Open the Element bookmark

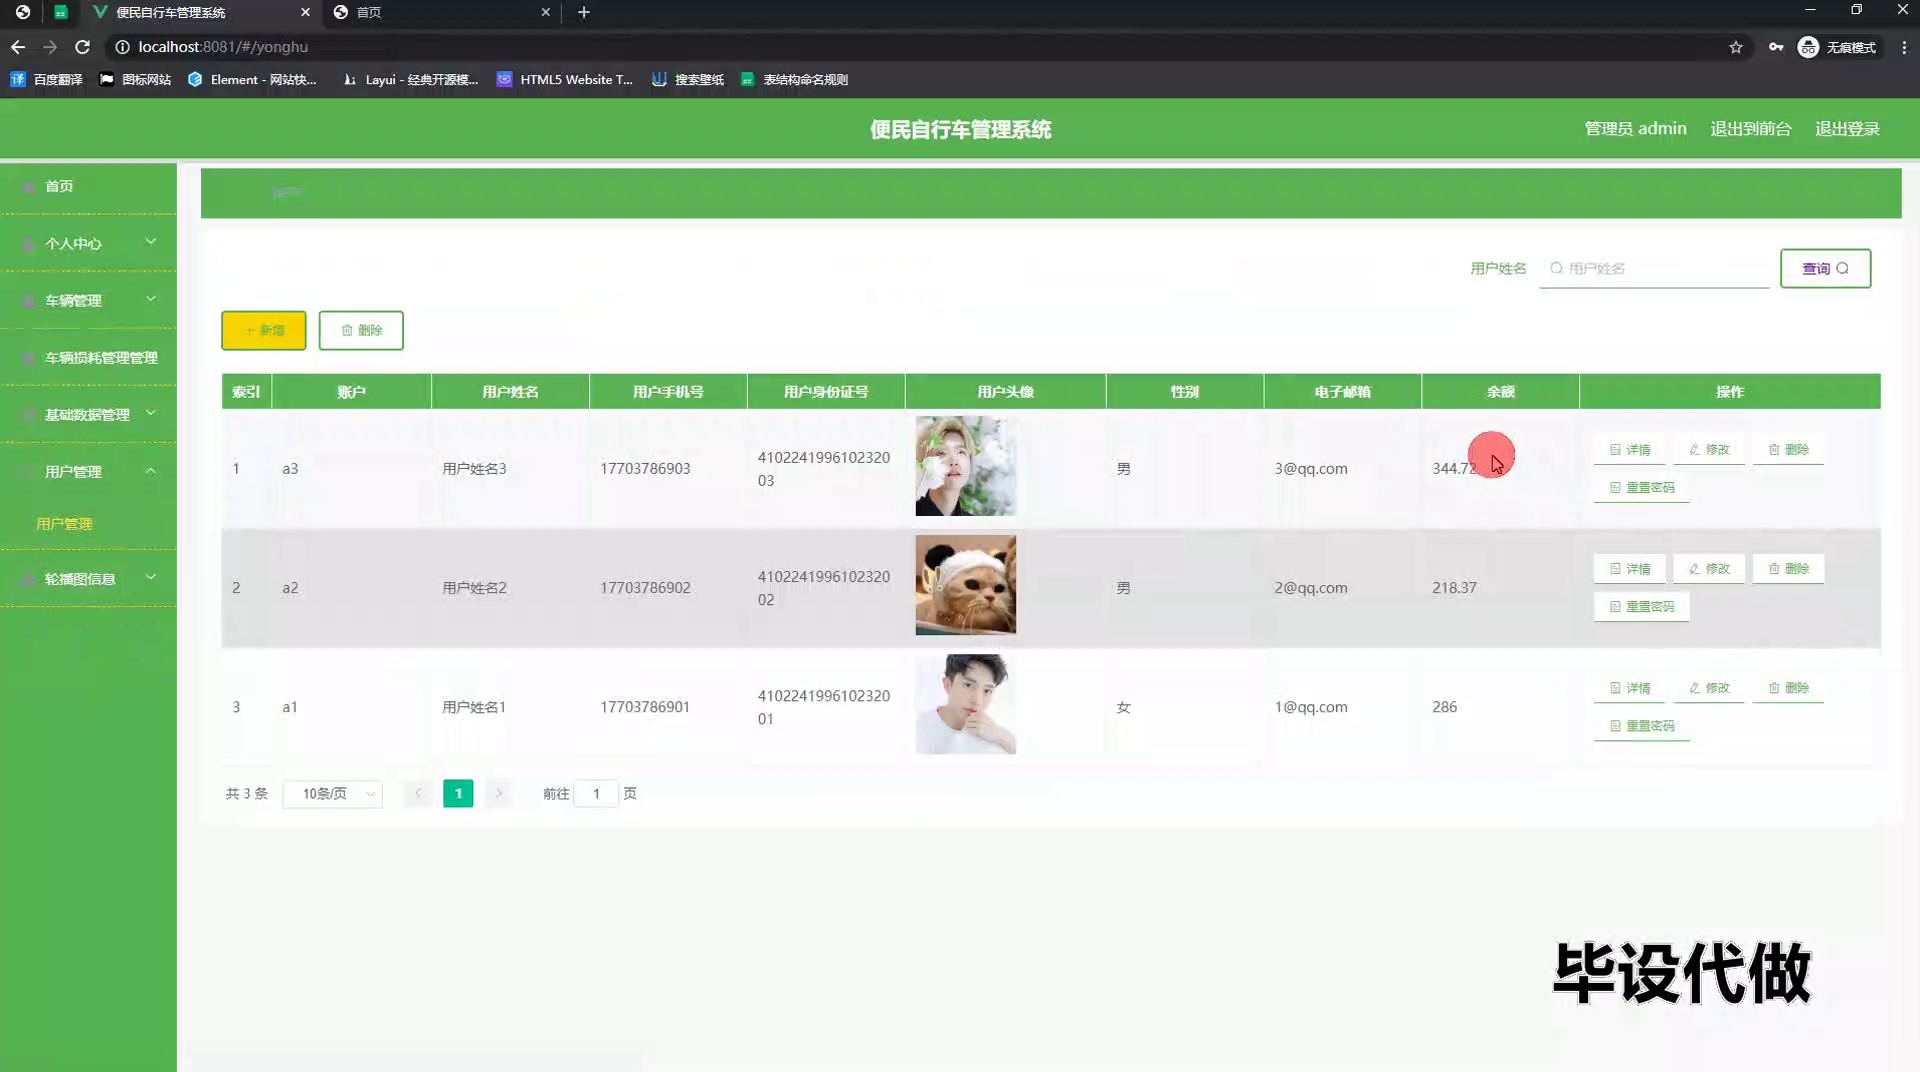point(252,79)
